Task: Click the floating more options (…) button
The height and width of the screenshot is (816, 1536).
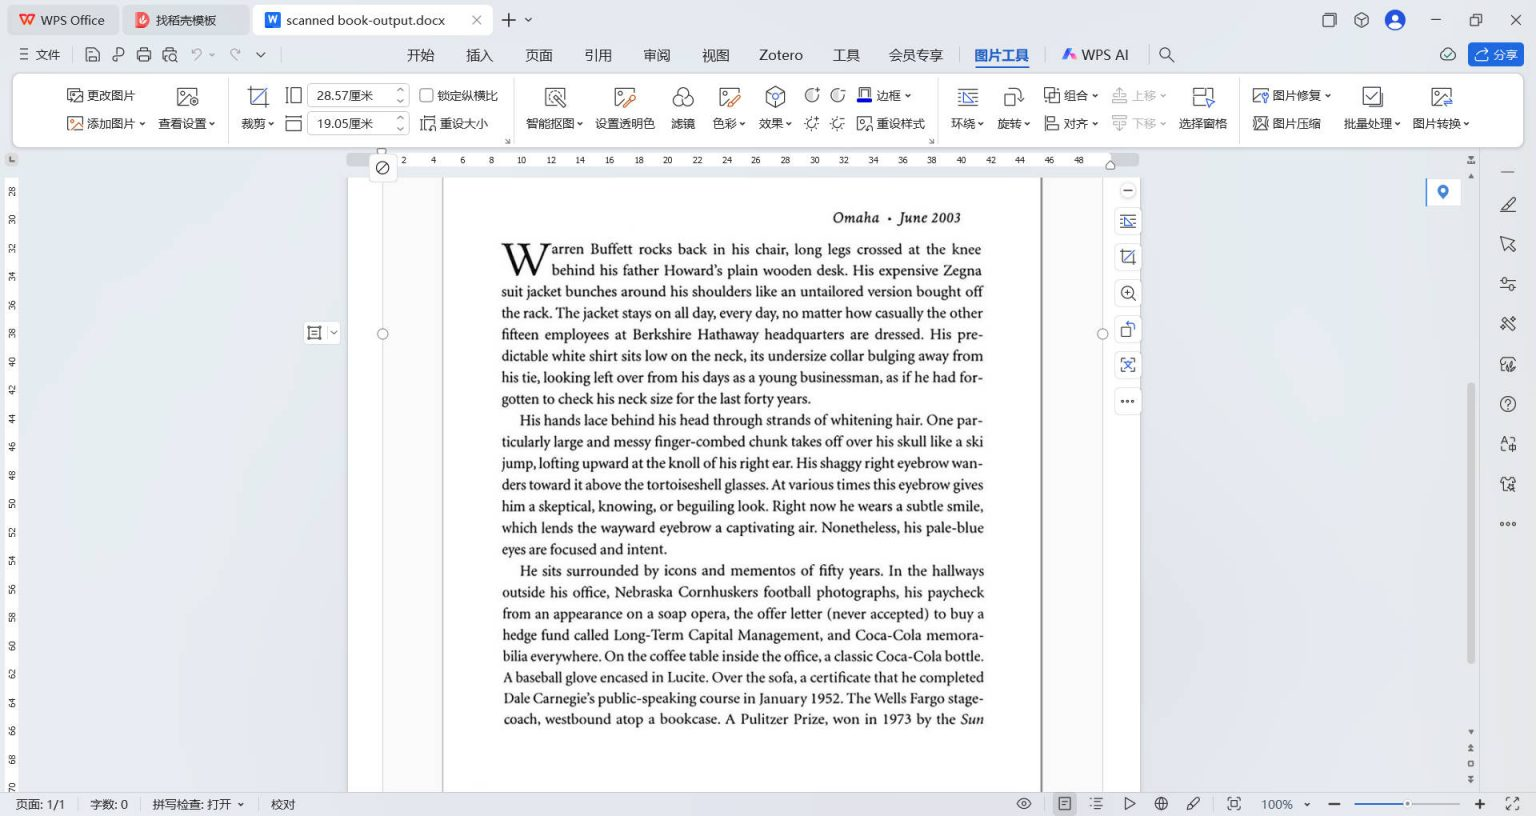Action: (x=1128, y=401)
